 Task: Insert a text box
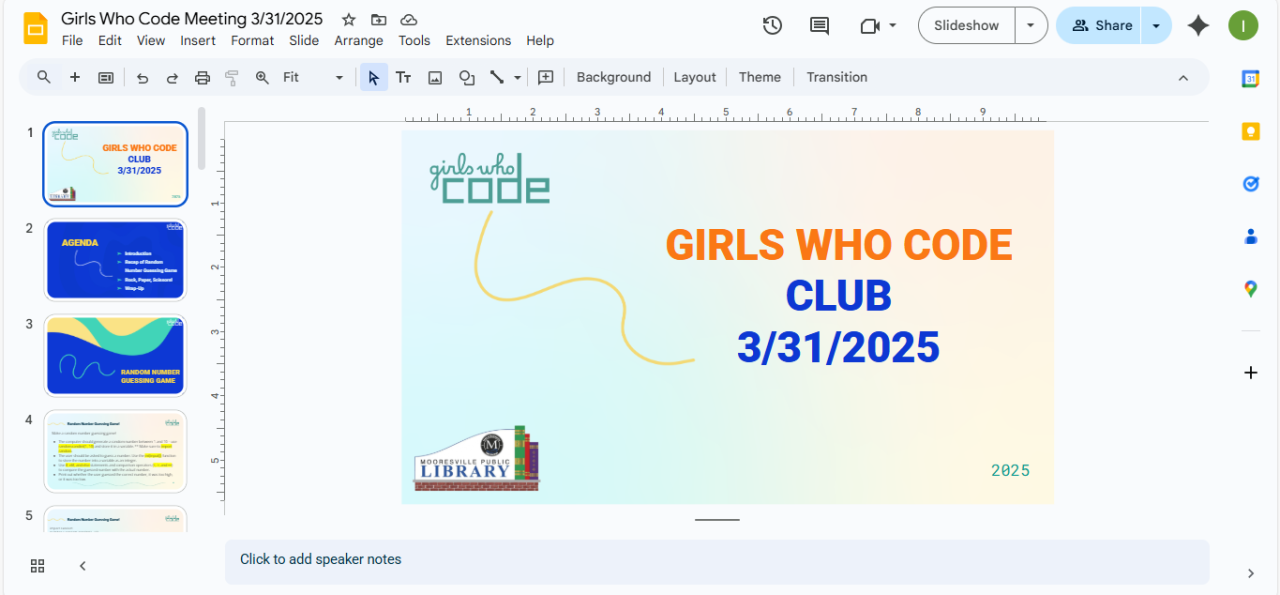pyautogui.click(x=404, y=77)
